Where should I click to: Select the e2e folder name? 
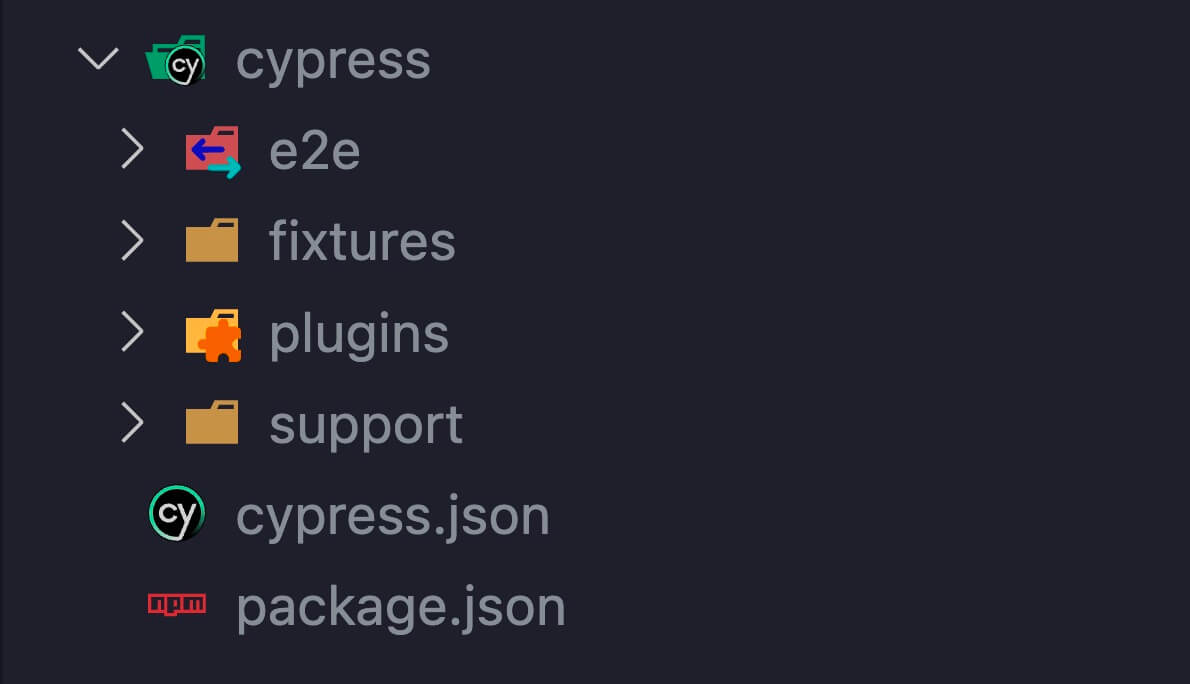point(315,150)
